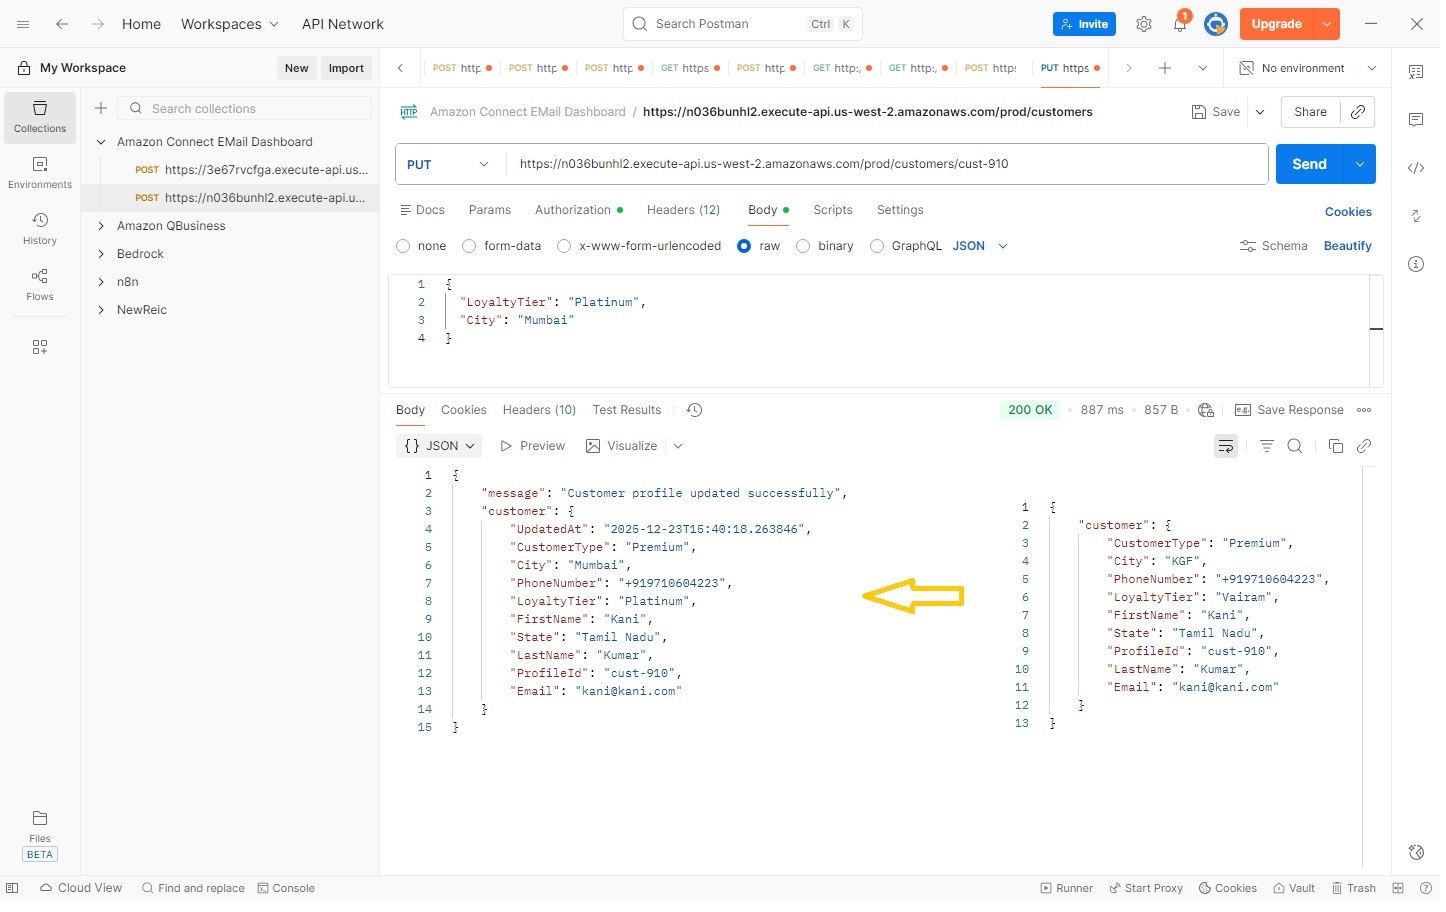Open the History sidebar panel
1446x912 pixels.
pyautogui.click(x=40, y=229)
